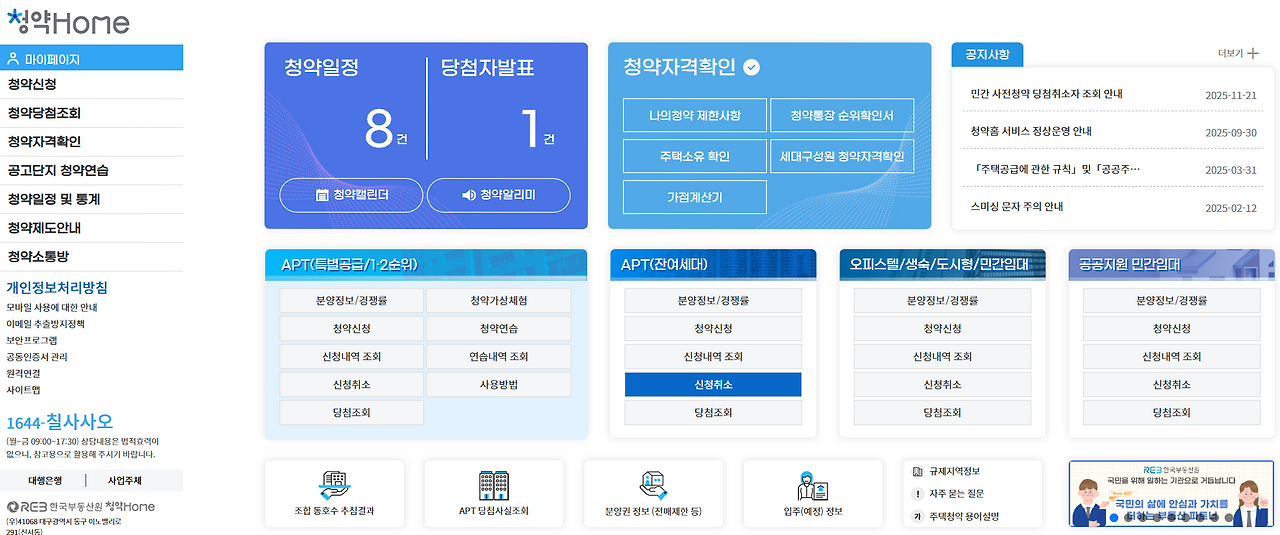This screenshot has height=535, width=1280.
Task: Open 보안프로그램 link in sidebar
Action: 32,340
